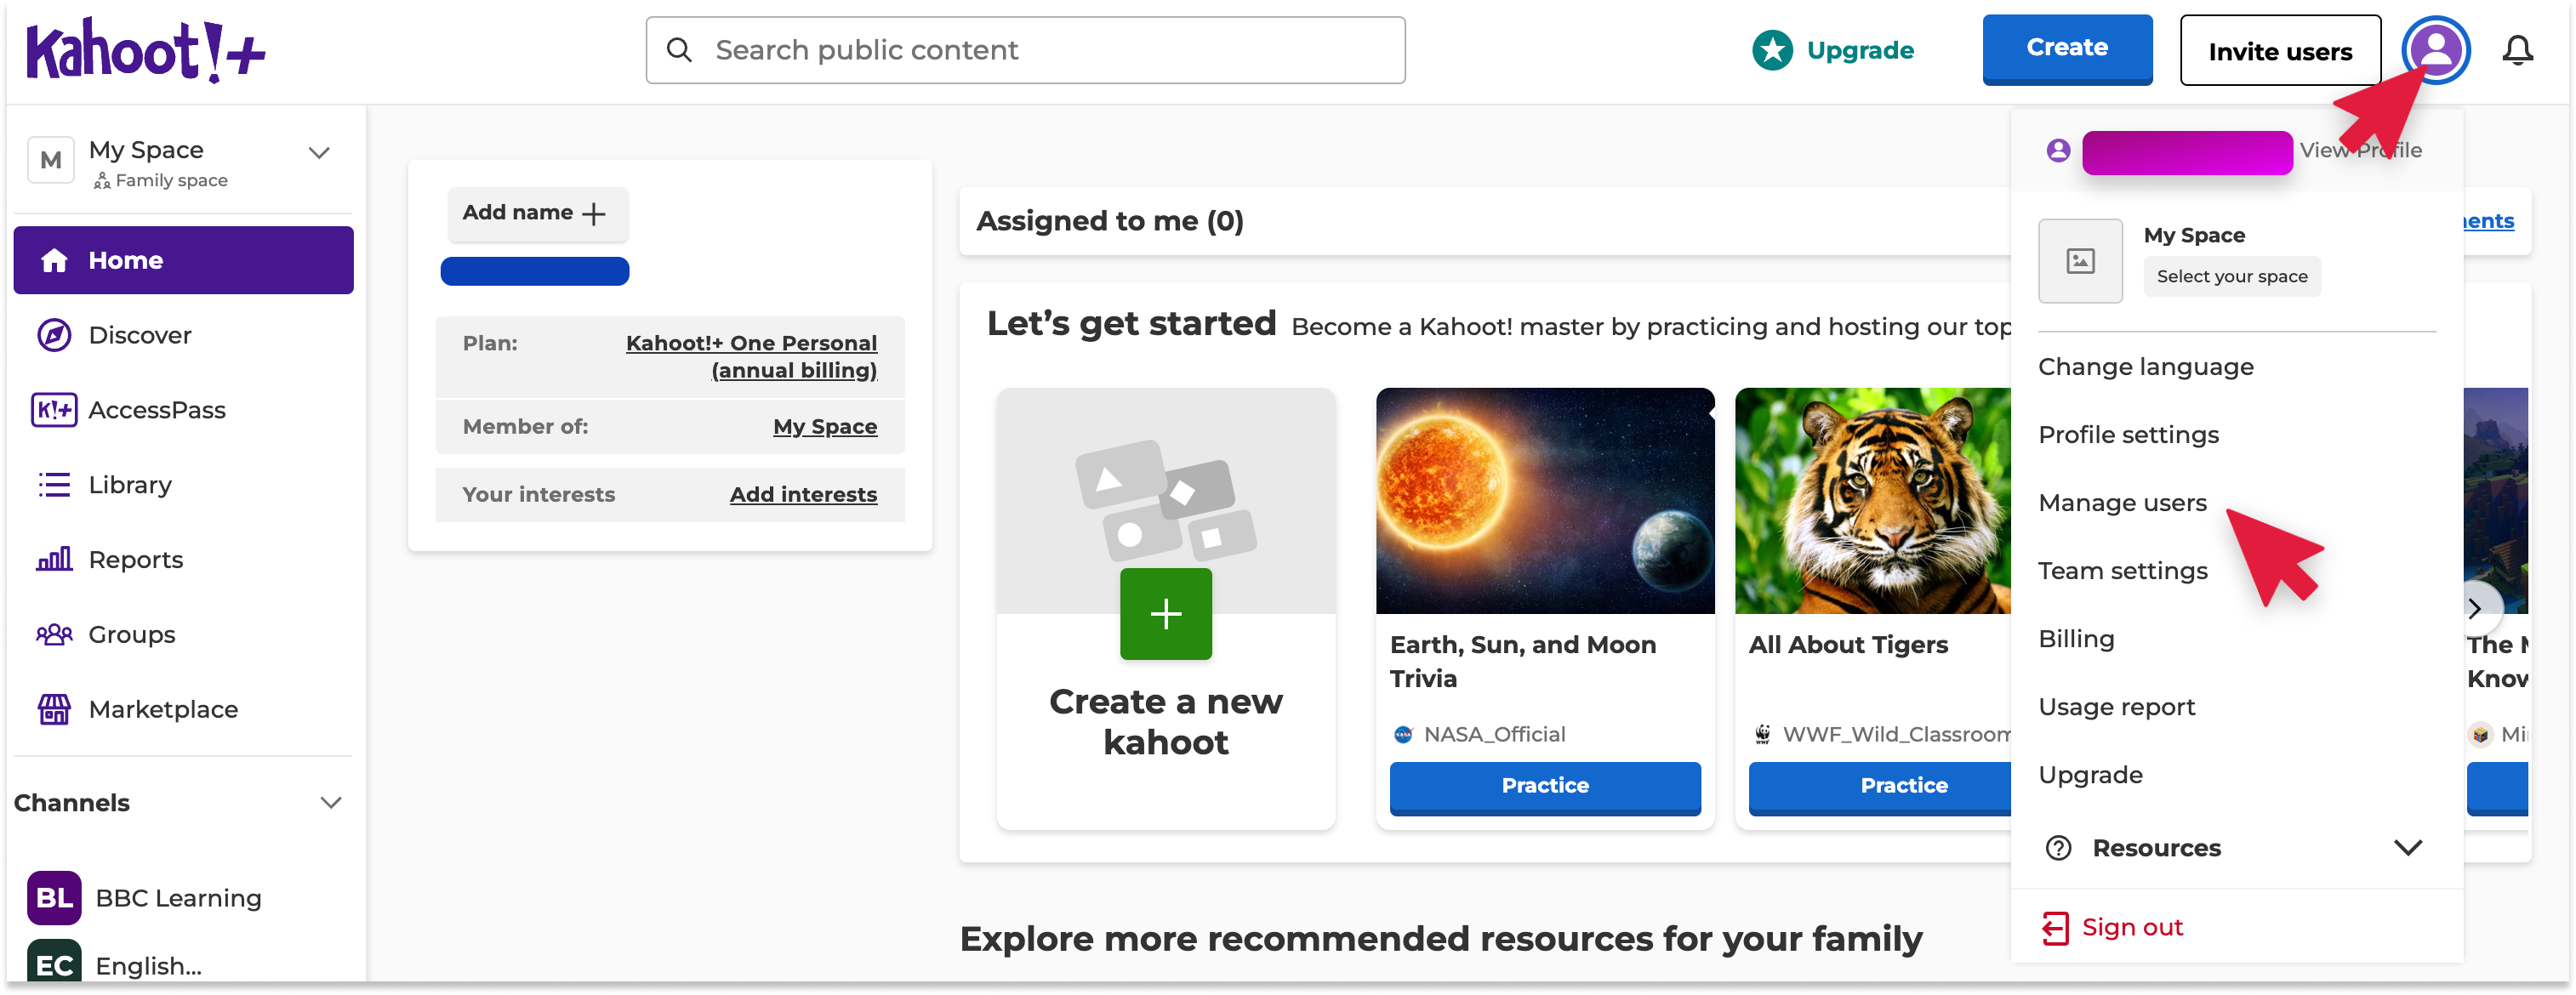Choose Upgrade in the profile menu
Viewport: 2576px width, 995px height.
pyautogui.click(x=2090, y=775)
